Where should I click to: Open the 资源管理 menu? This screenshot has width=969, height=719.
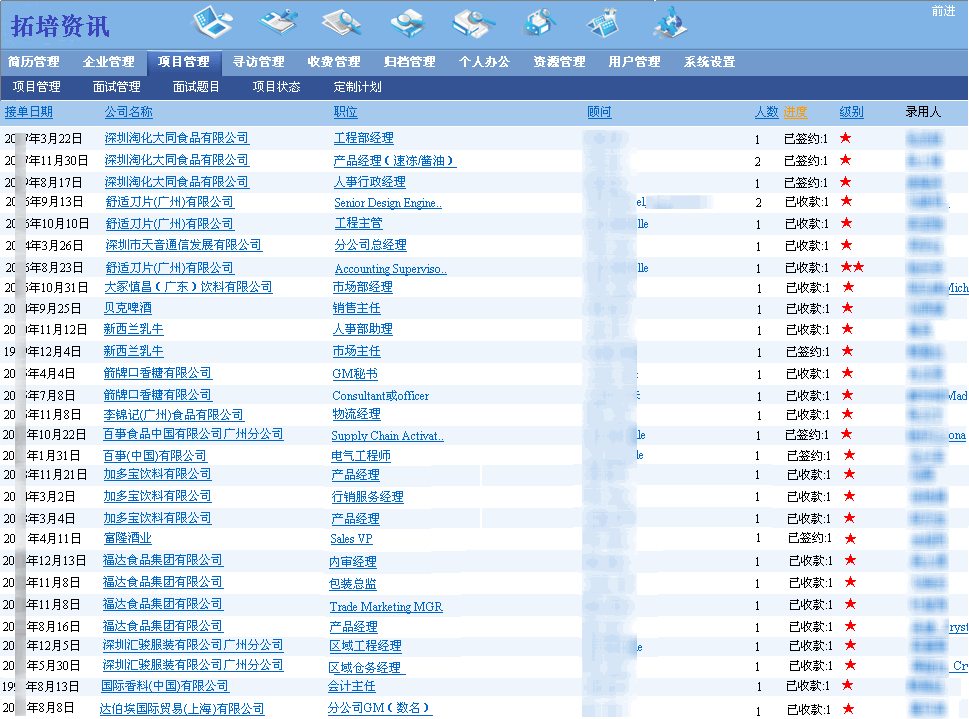[x=560, y=62]
